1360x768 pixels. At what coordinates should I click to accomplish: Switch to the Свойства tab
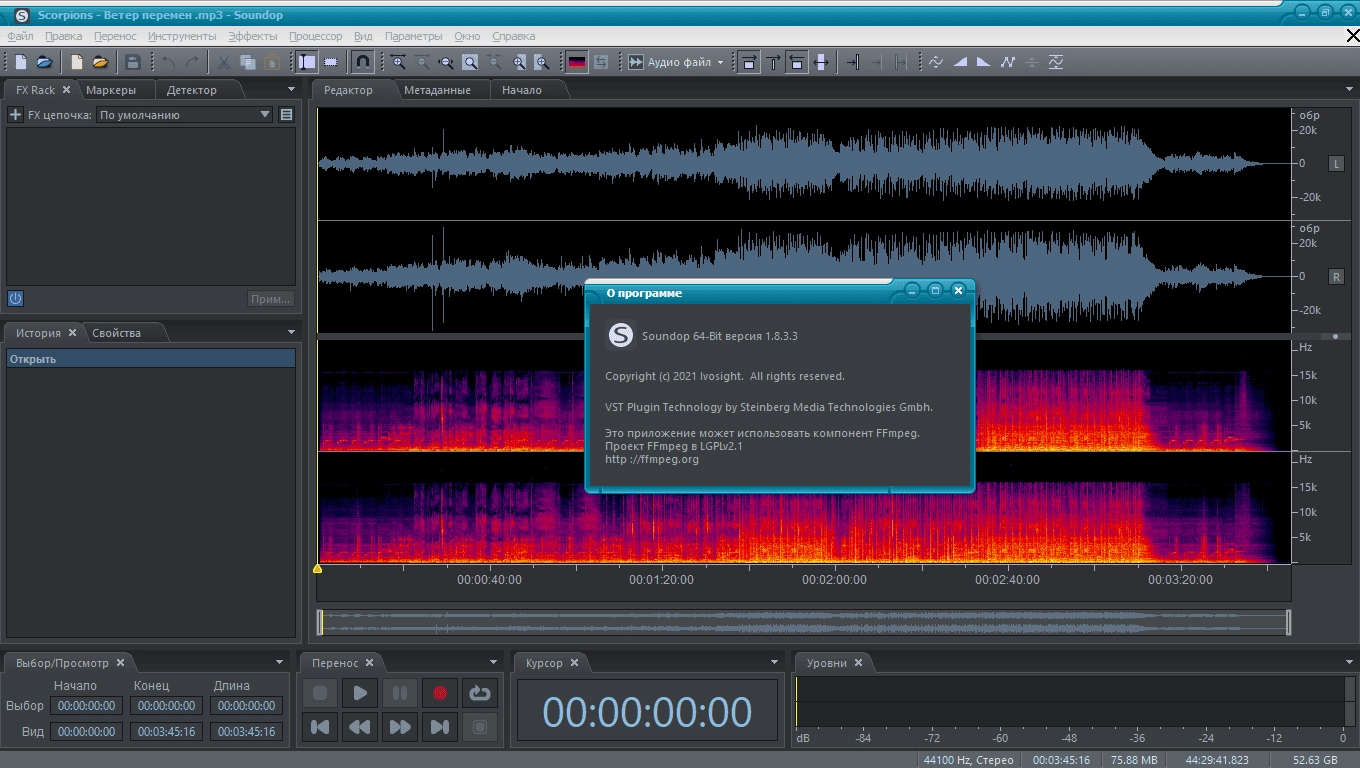click(117, 333)
